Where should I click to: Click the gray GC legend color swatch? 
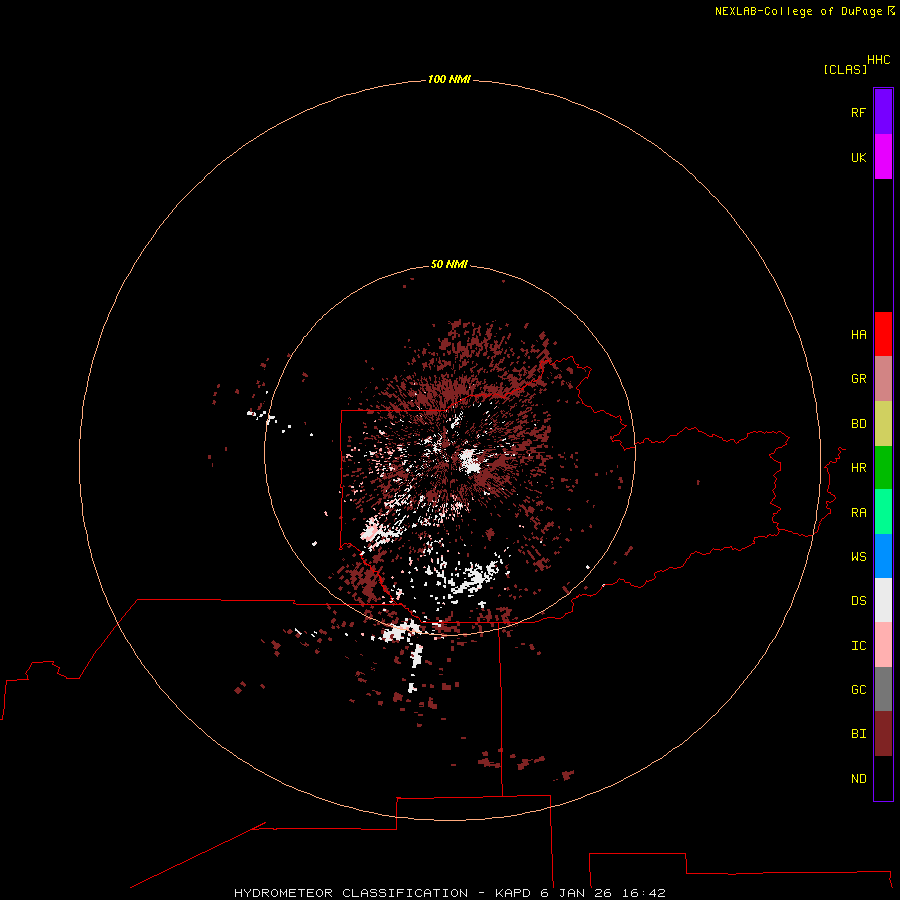click(x=883, y=689)
